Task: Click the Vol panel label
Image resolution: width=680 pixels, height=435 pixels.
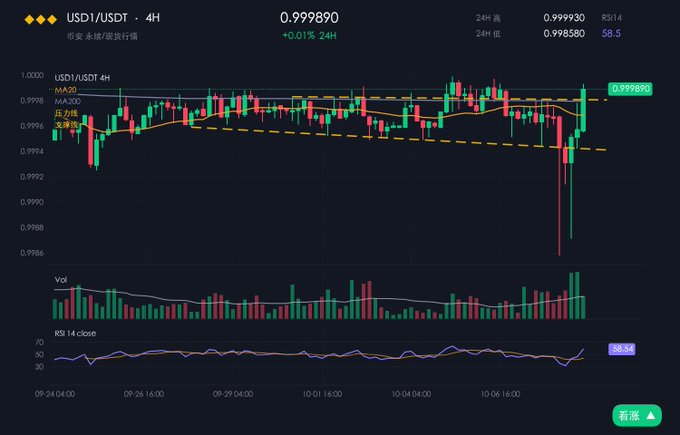Action: pos(61,280)
